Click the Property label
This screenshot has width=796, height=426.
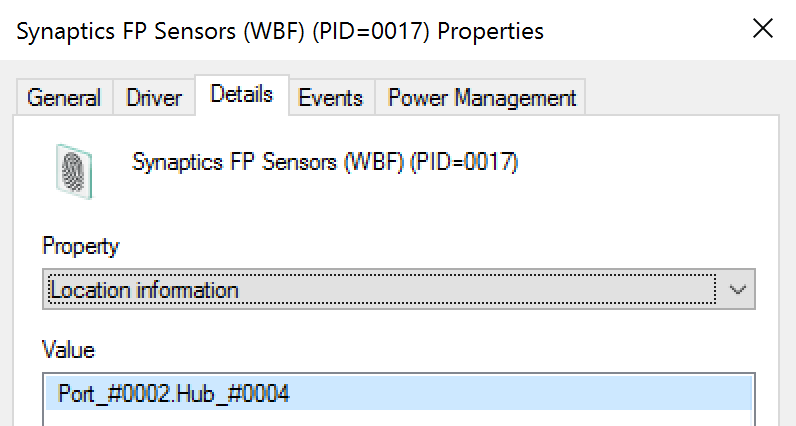tap(80, 246)
